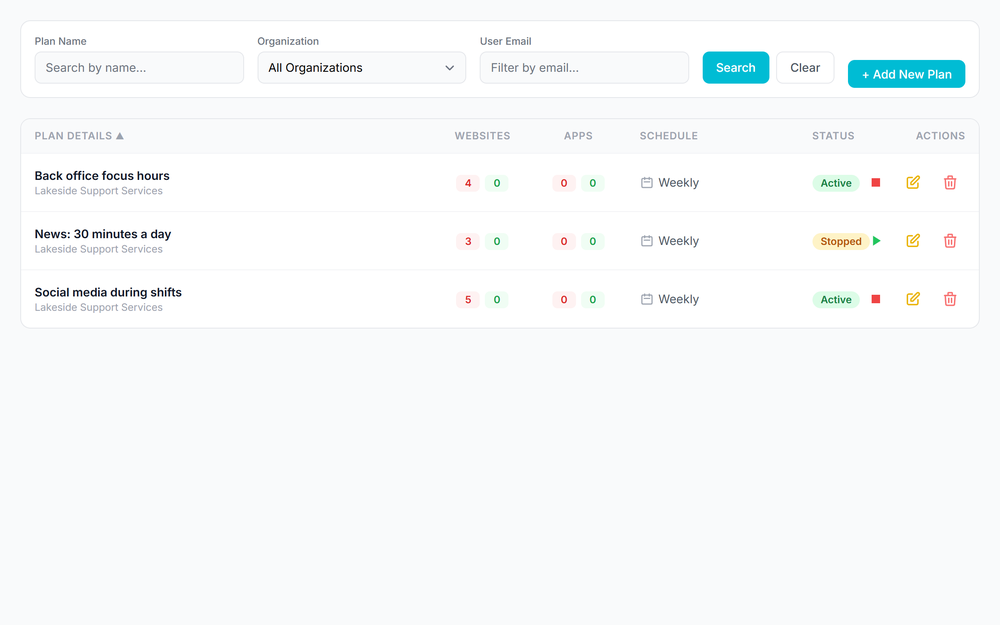Click blocked websites count 5
Screen dimensions: 1000x625
tap(467, 300)
